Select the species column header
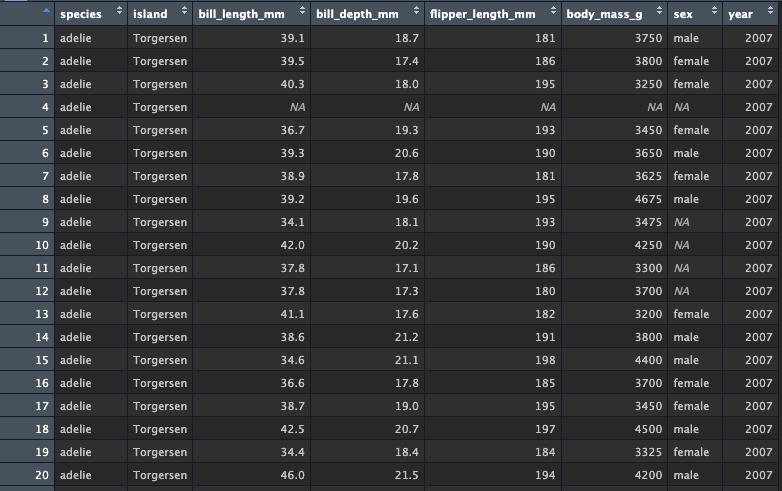The width and height of the screenshot is (782, 491). coord(81,14)
